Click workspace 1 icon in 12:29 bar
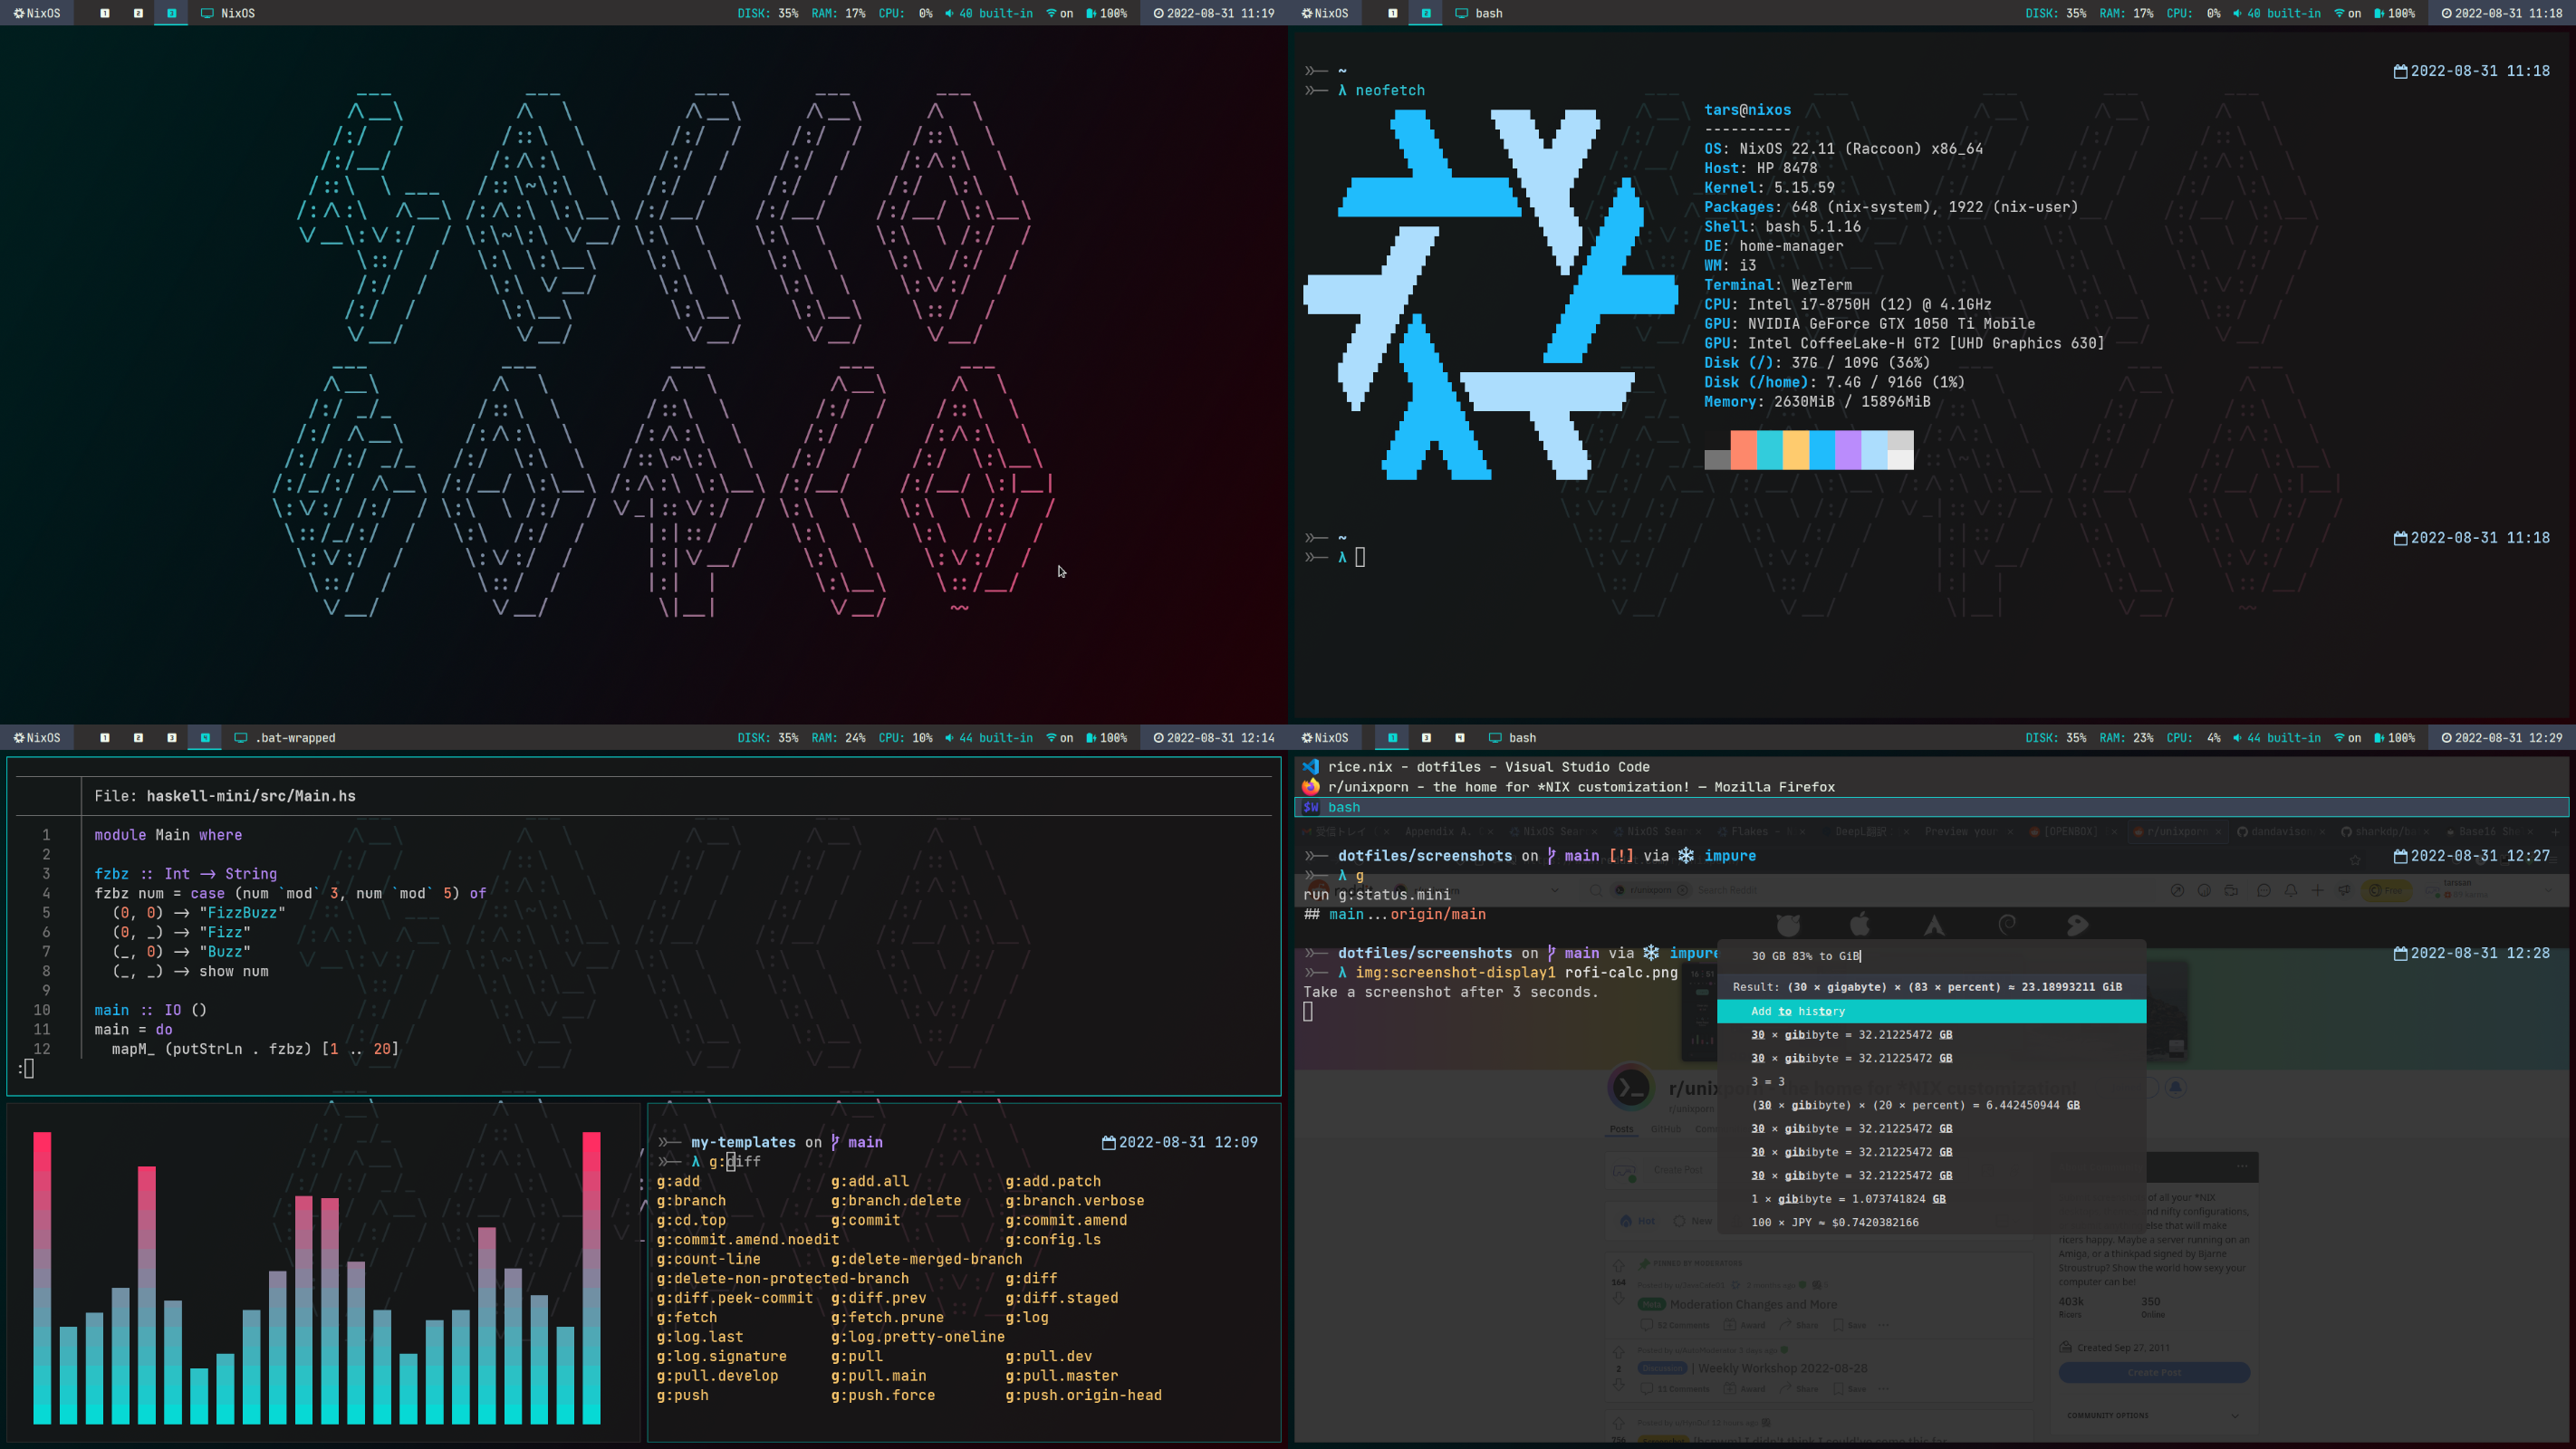This screenshot has width=2576, height=1449. point(1392,738)
